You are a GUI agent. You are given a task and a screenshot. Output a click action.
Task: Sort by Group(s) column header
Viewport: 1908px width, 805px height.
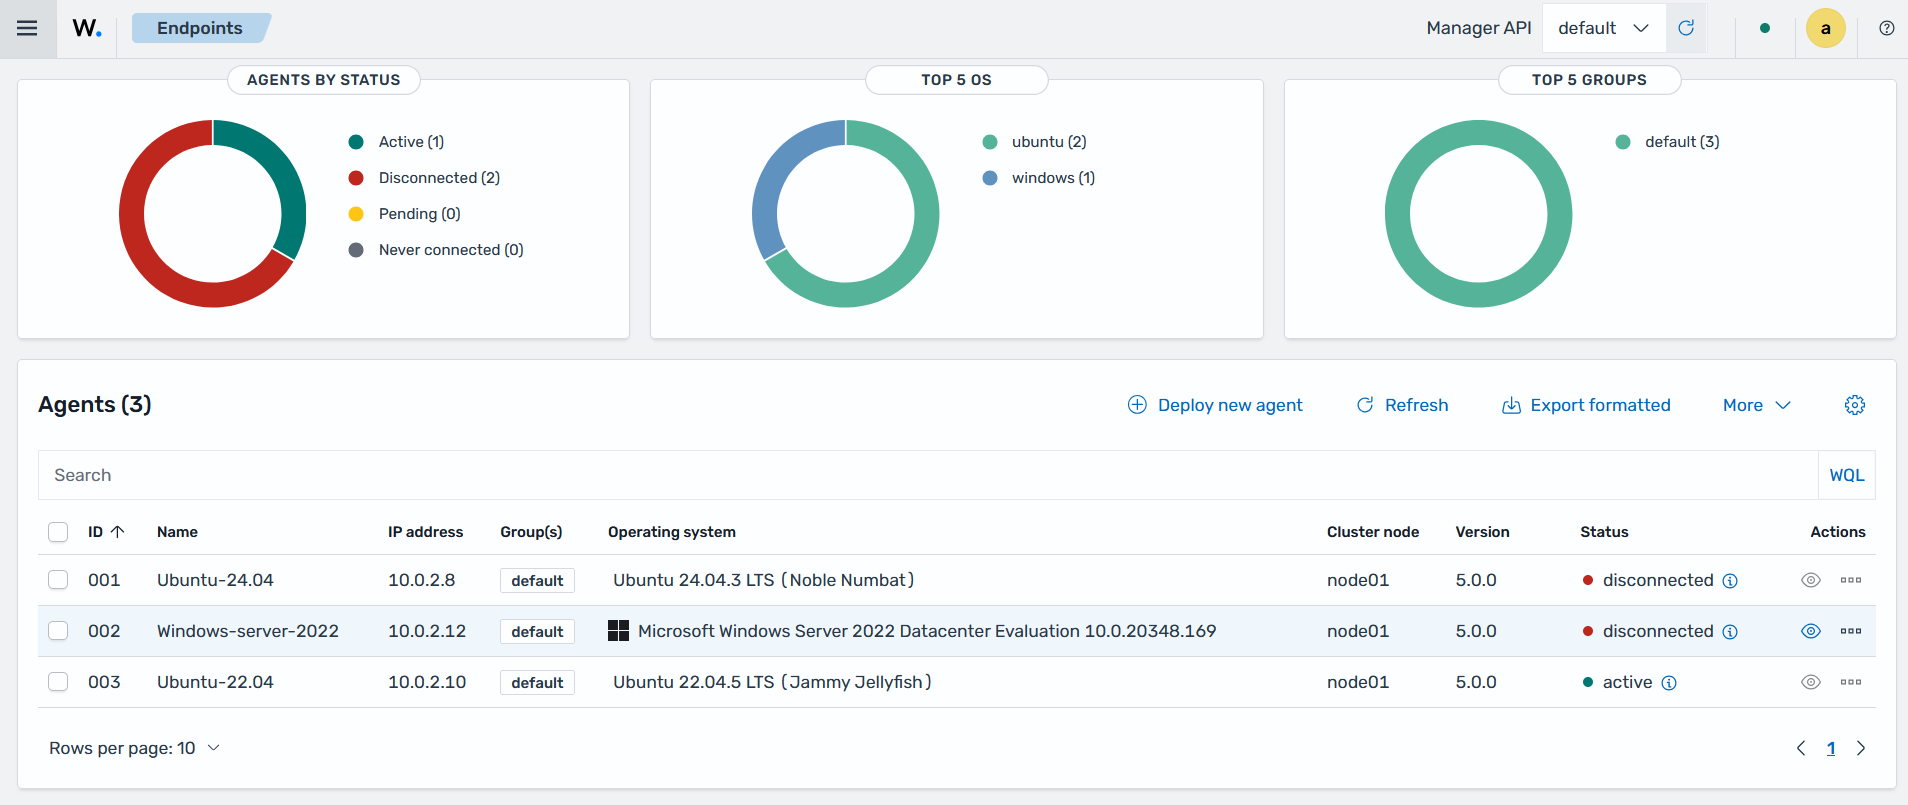(x=531, y=532)
